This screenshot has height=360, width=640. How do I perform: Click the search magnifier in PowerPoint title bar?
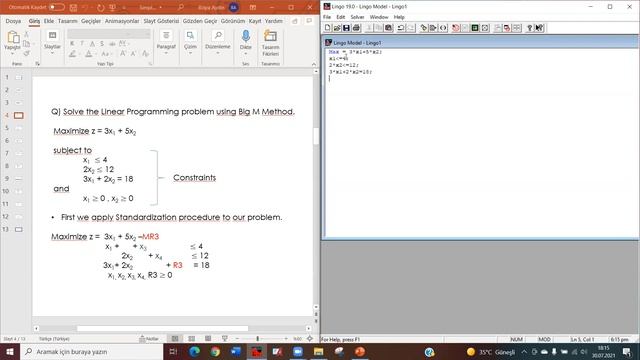pyautogui.click(x=181, y=7)
